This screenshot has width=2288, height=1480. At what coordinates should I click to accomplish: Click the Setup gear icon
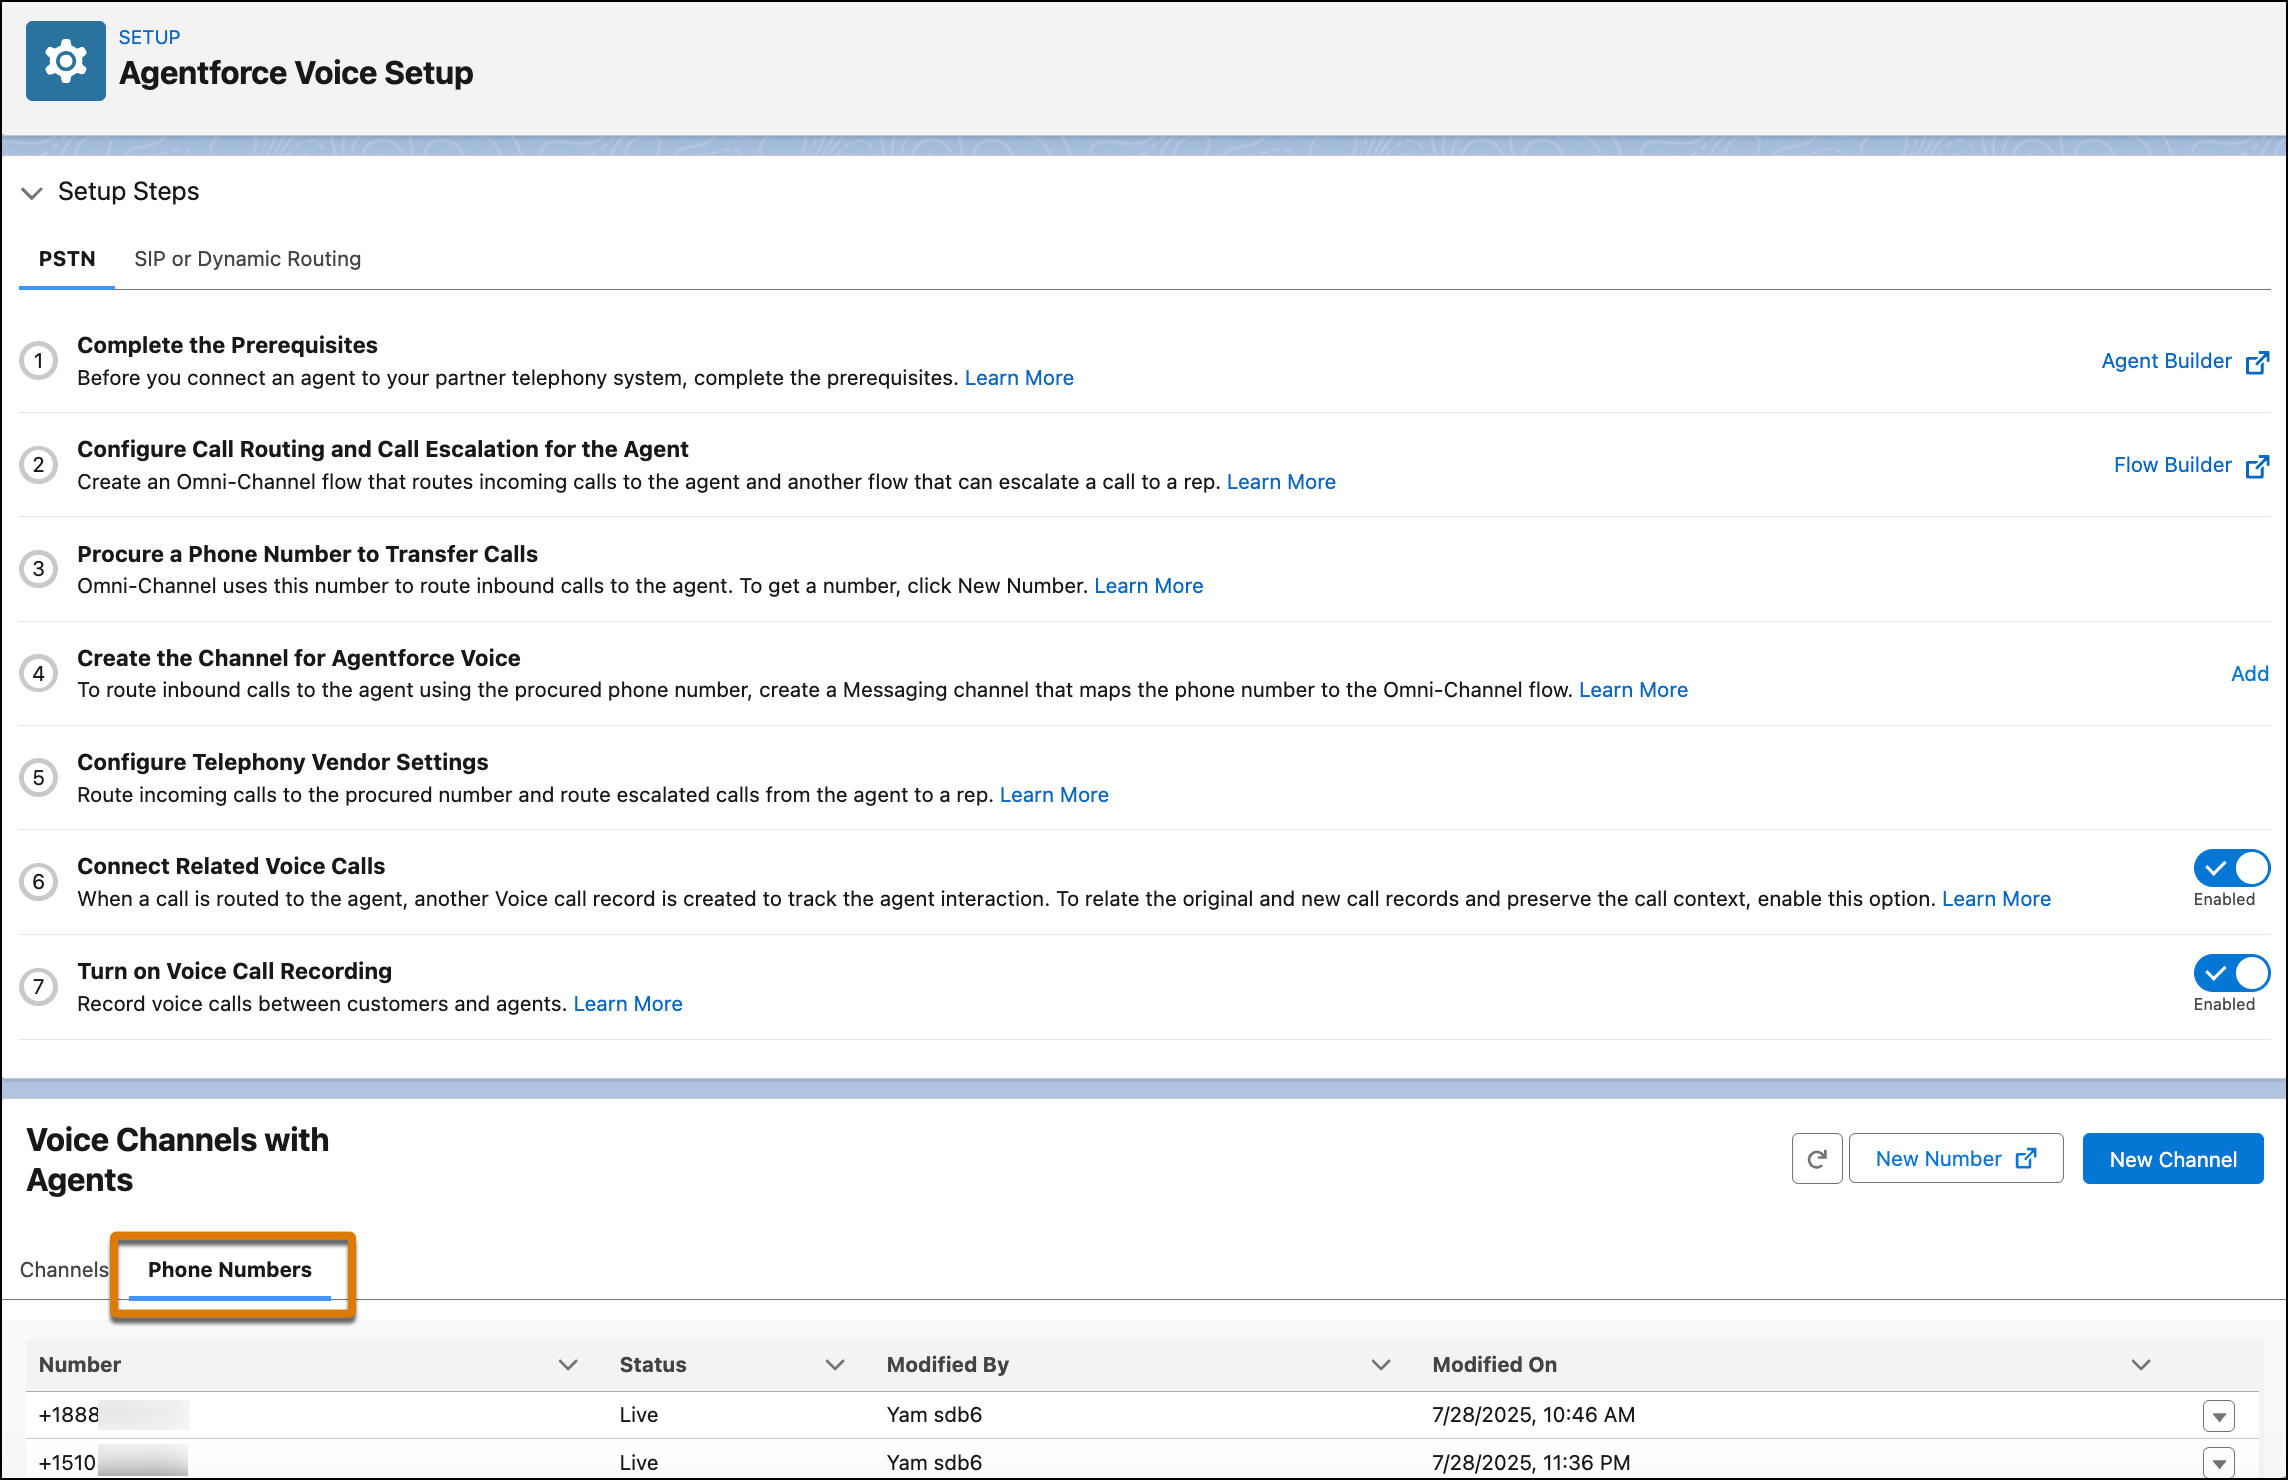66,61
